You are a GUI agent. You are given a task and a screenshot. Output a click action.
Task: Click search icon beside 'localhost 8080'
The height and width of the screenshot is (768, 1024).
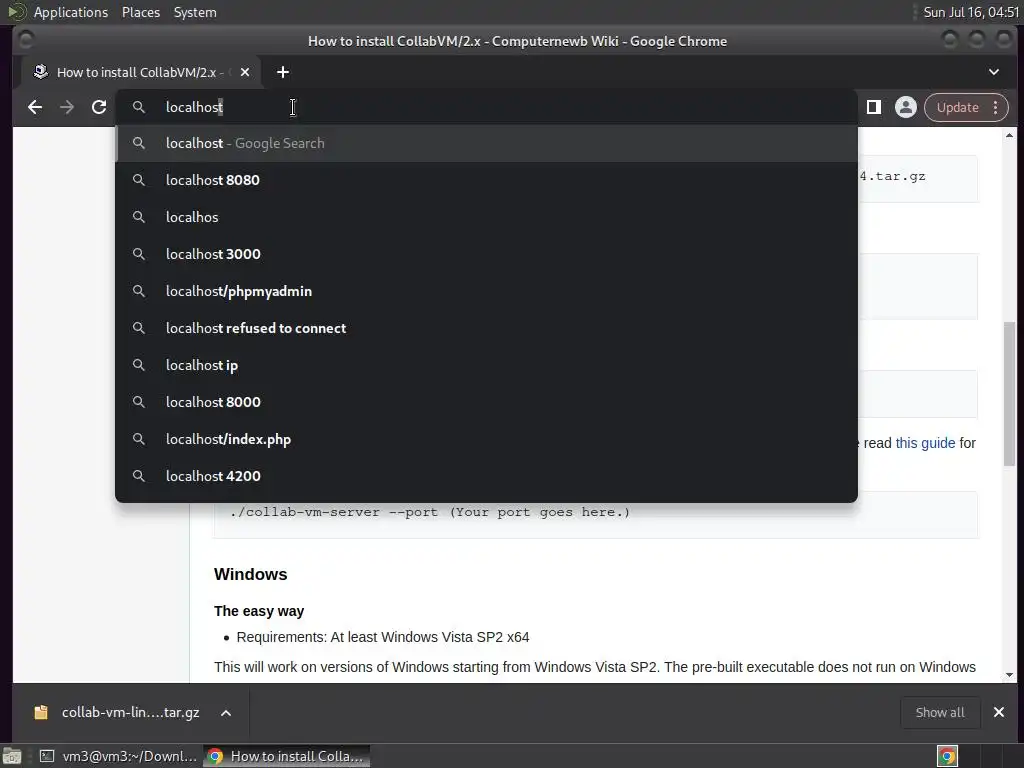coord(138,180)
